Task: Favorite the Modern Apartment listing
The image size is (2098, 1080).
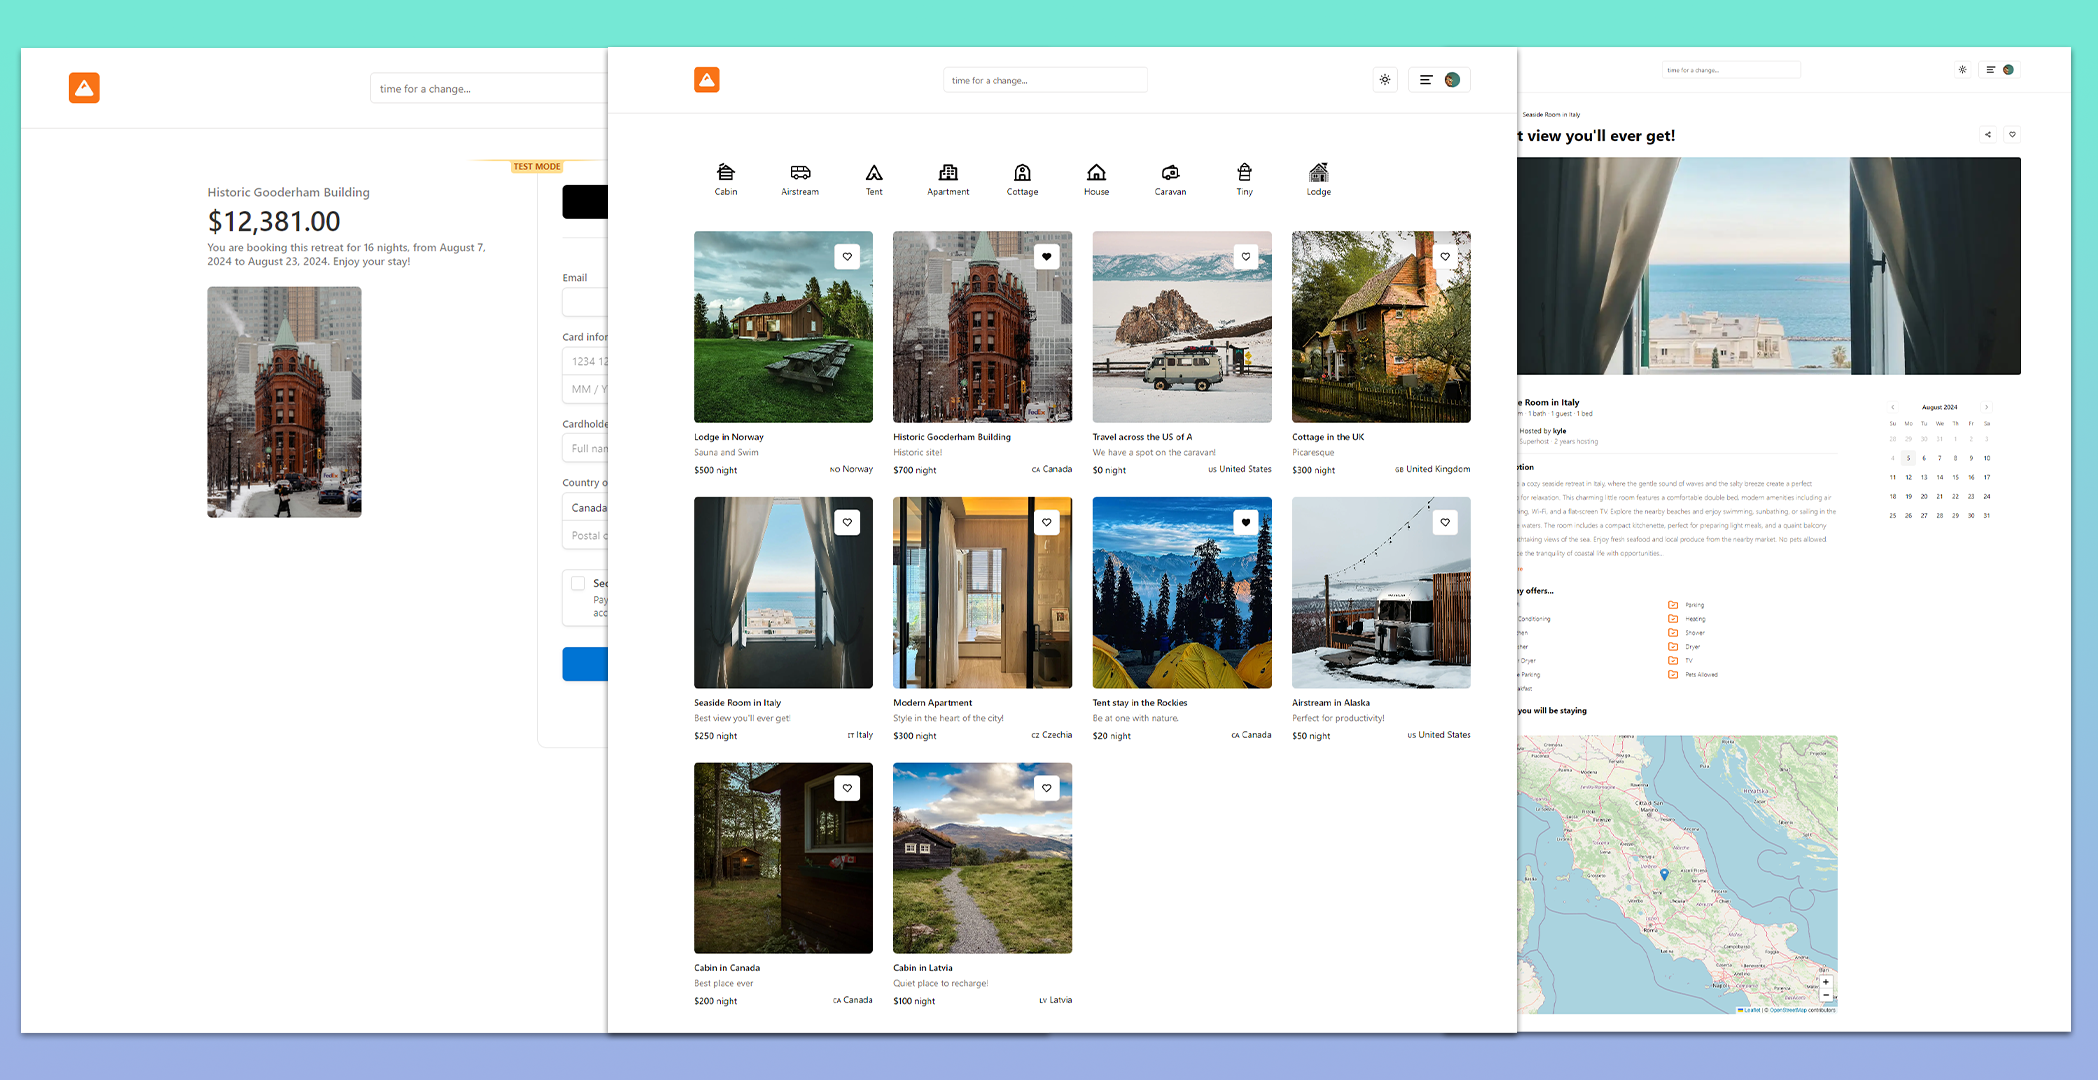Action: [1046, 522]
